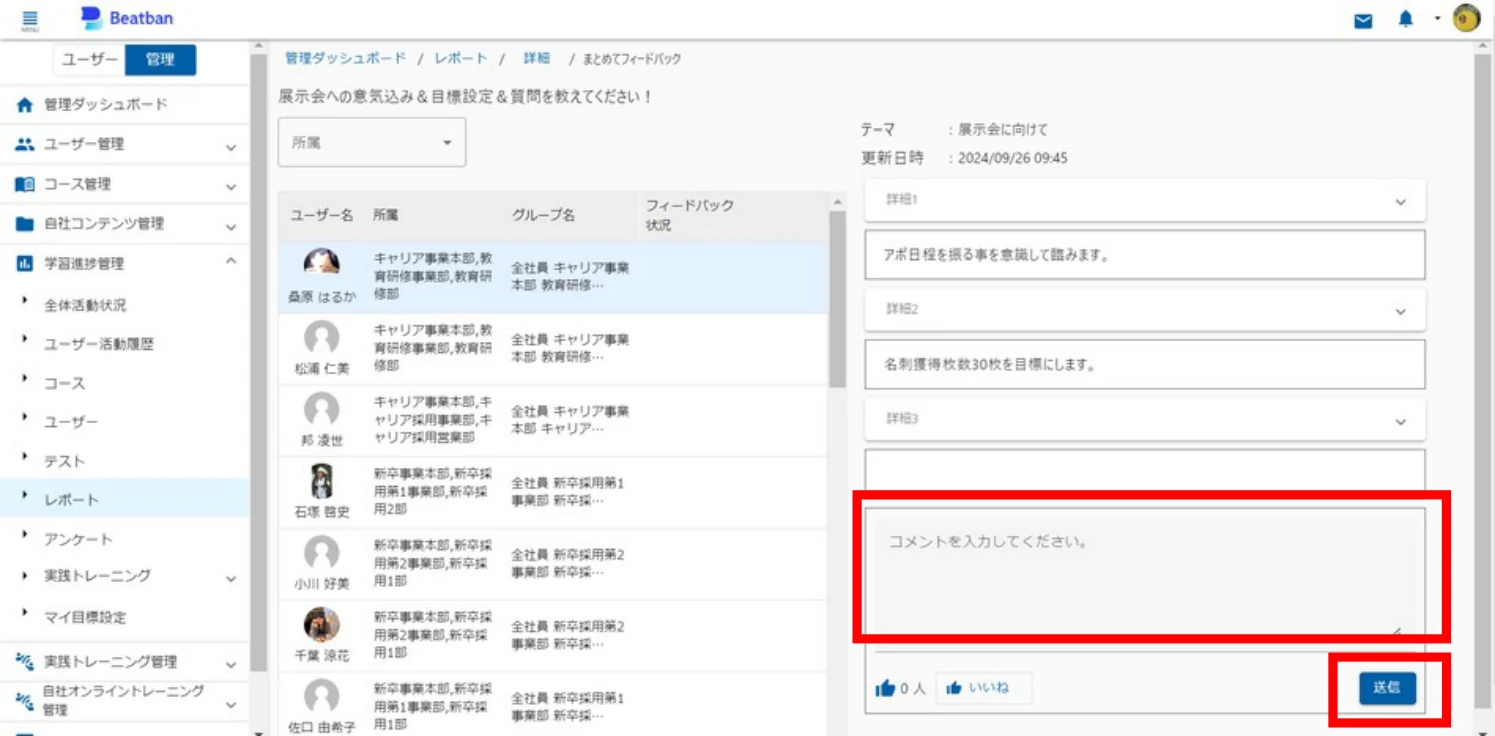
Task: Click the thumbs-up count icon
Action: [885, 688]
